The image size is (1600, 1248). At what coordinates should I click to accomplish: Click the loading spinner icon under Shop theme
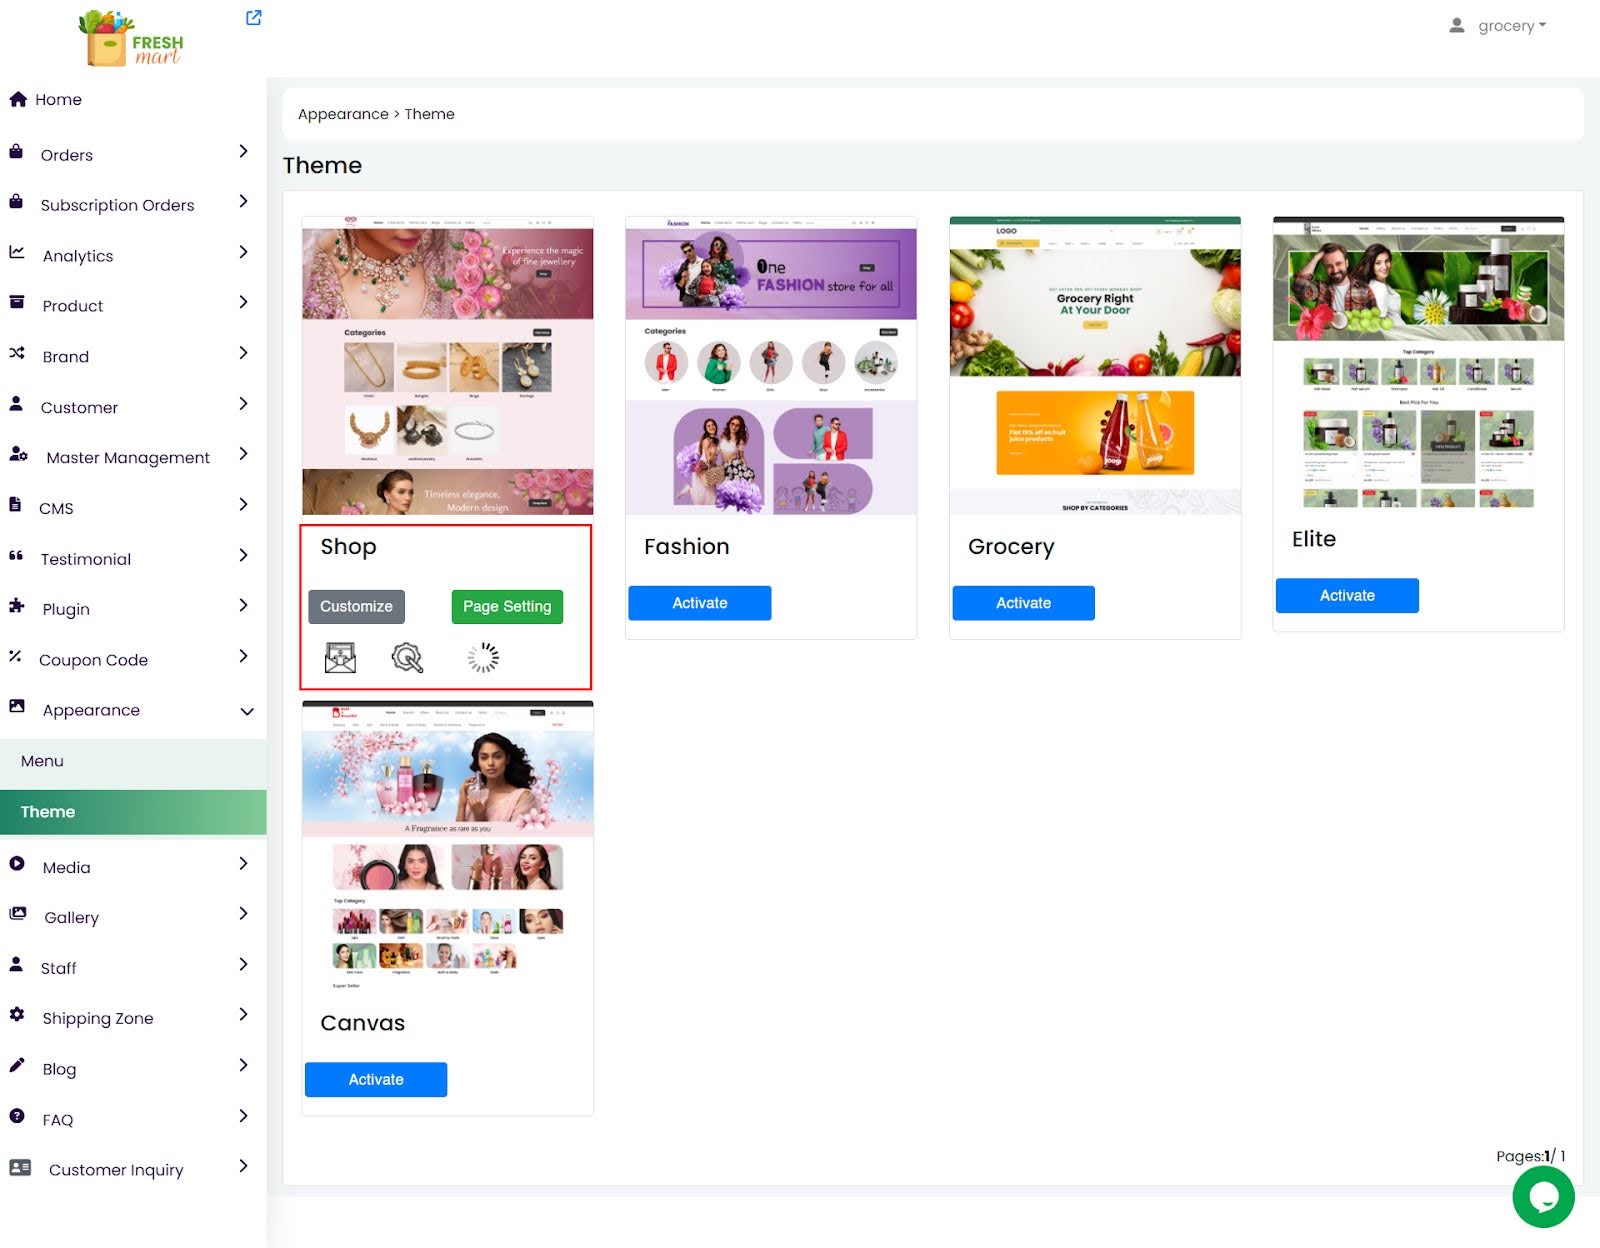point(483,658)
